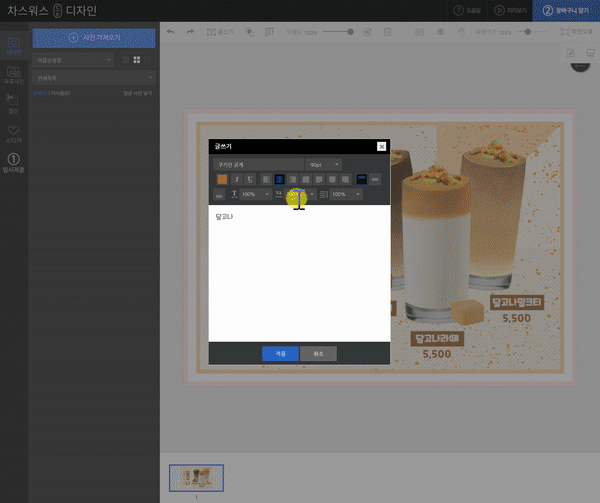Click the dash icon beside the horizontal text button

(375, 179)
